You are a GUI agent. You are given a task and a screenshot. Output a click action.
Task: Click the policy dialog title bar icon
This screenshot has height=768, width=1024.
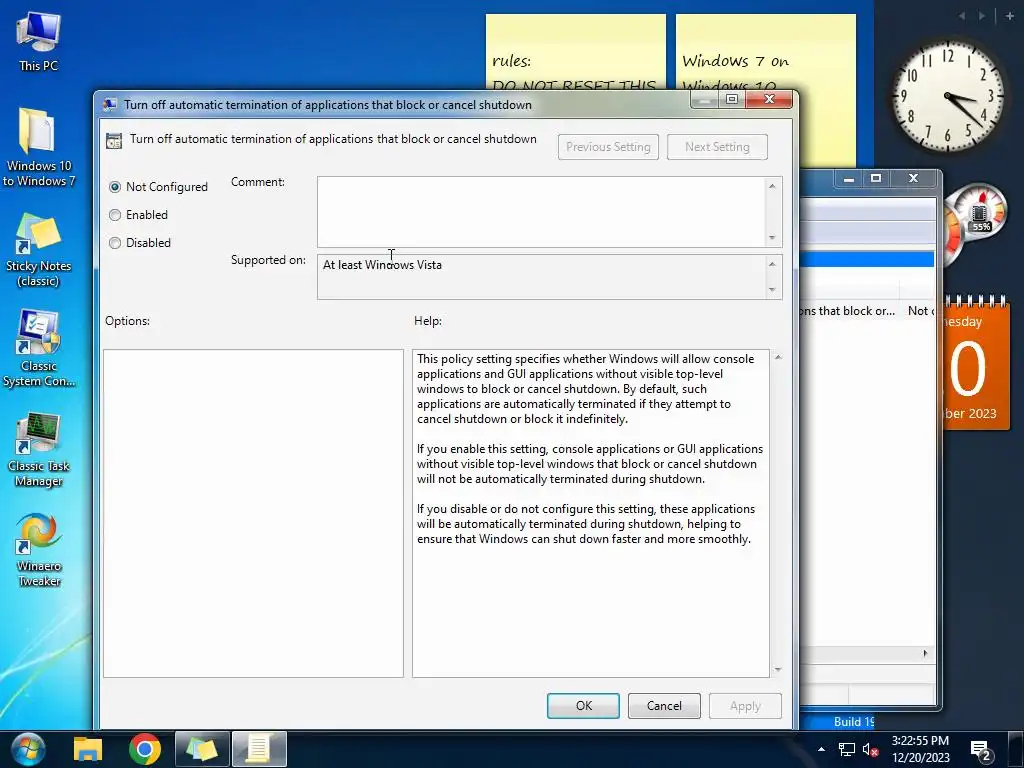pyautogui.click(x=110, y=104)
